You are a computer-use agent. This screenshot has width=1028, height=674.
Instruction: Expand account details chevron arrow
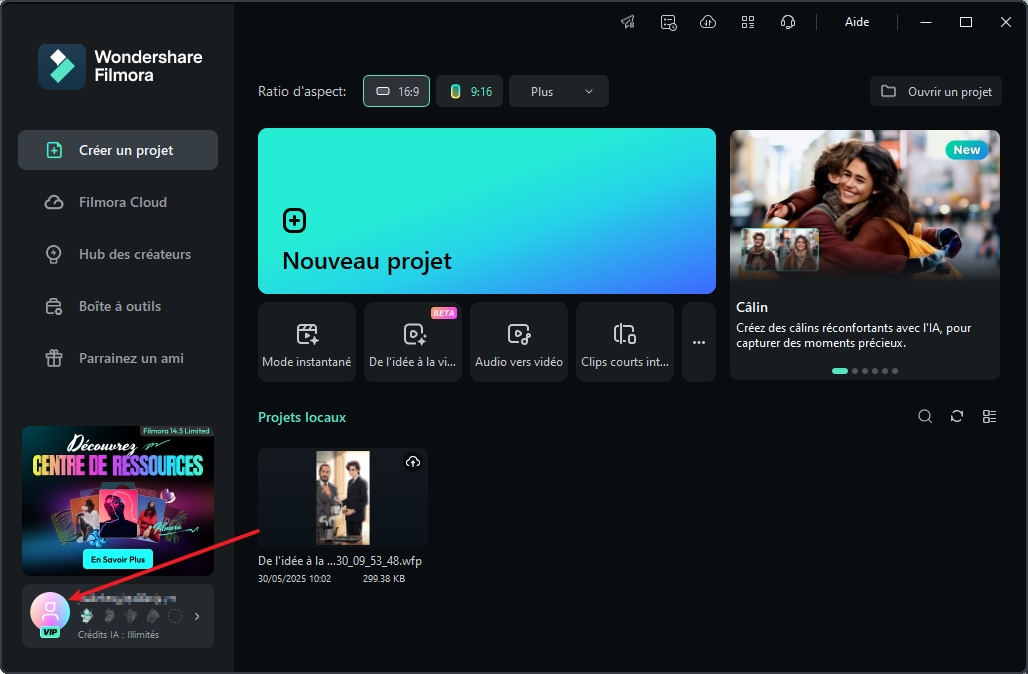click(197, 616)
